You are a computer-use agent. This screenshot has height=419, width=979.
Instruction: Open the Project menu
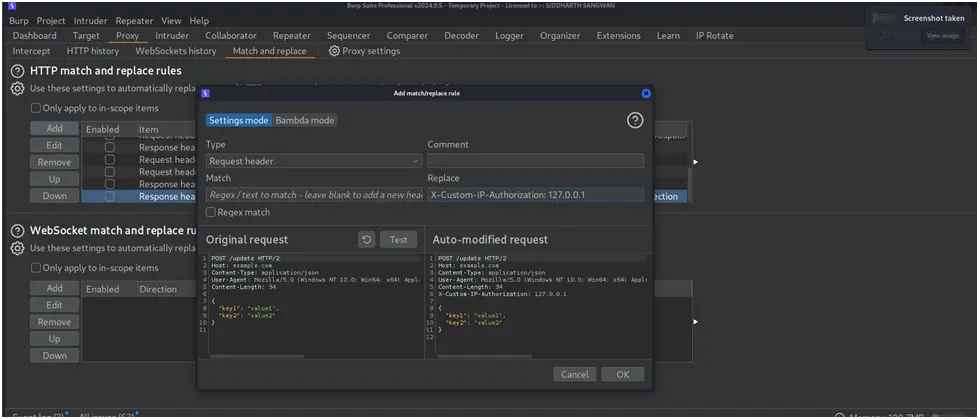click(x=51, y=21)
